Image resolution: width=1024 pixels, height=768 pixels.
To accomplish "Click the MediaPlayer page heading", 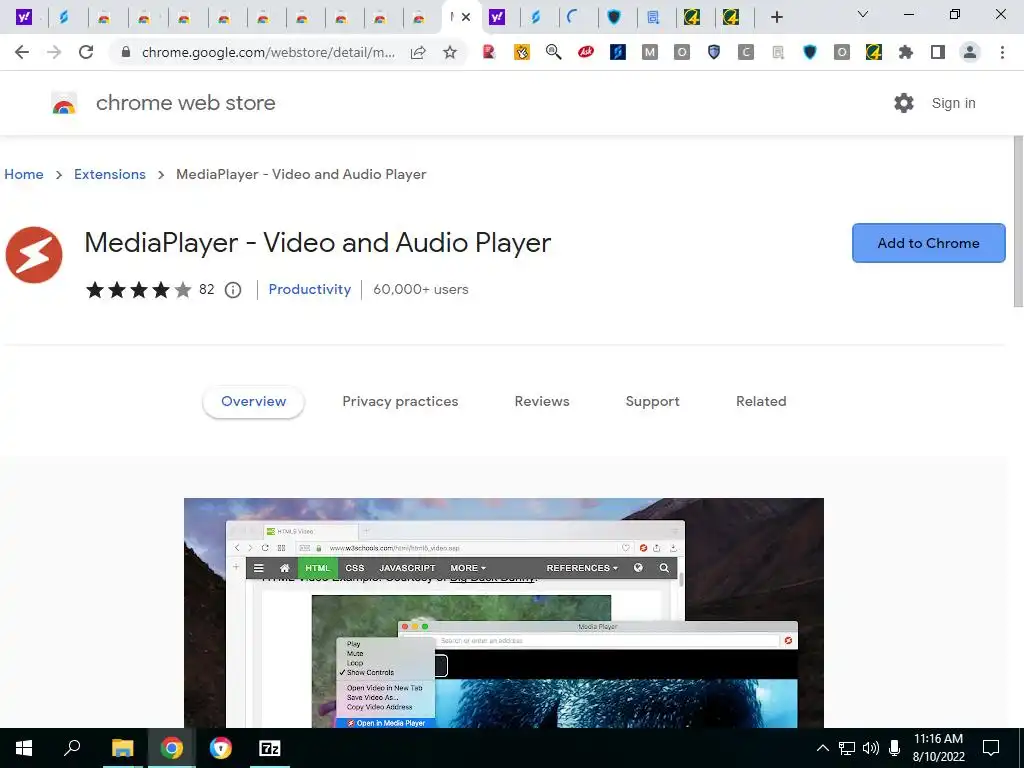I will [x=317, y=243].
